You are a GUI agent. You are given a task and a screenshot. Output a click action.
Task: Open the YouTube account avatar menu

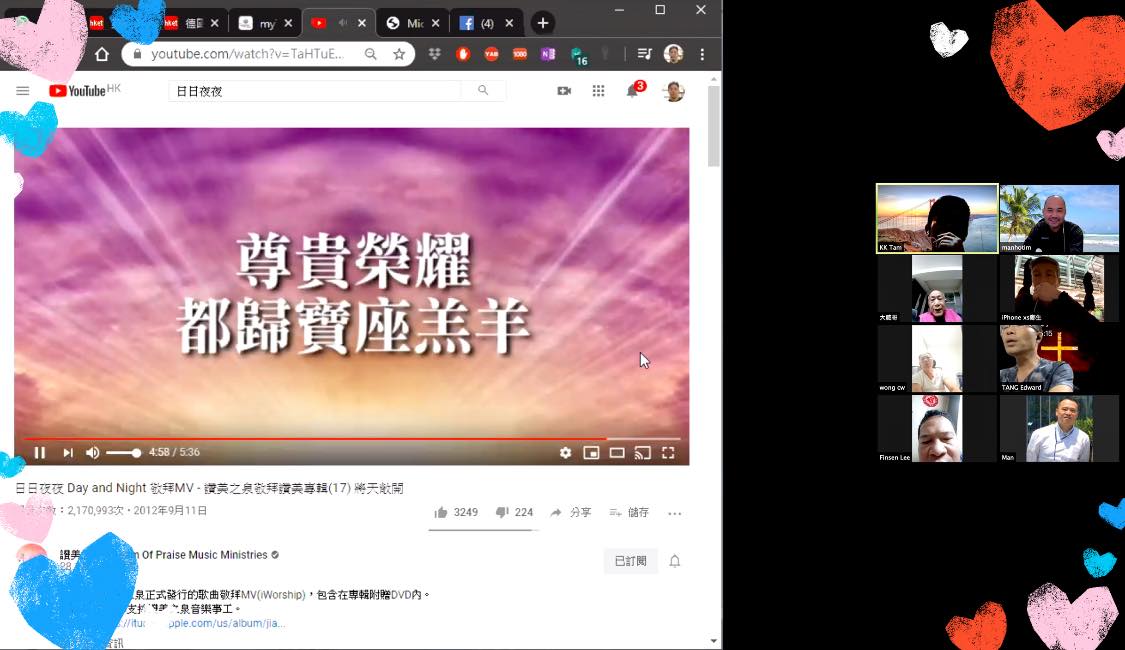pos(674,91)
